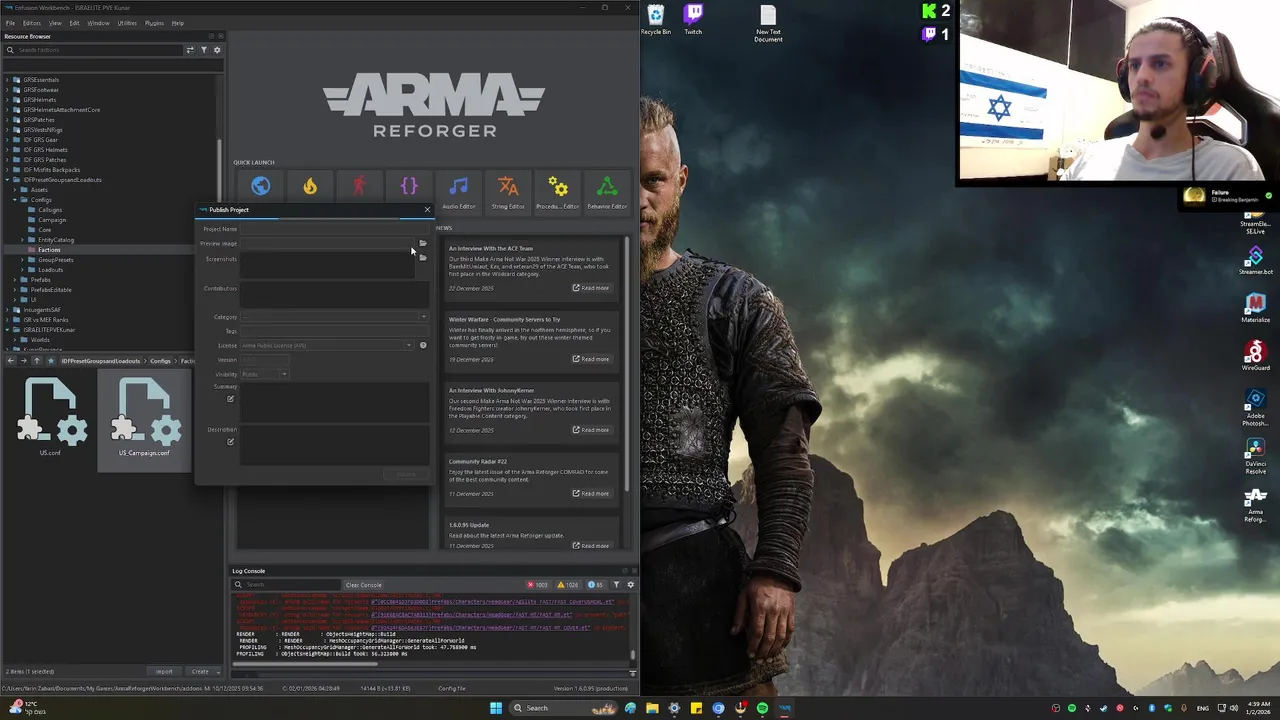This screenshot has width=1280, height=720.
Task: Open Recycle Bin on desktop
Action: (656, 19)
